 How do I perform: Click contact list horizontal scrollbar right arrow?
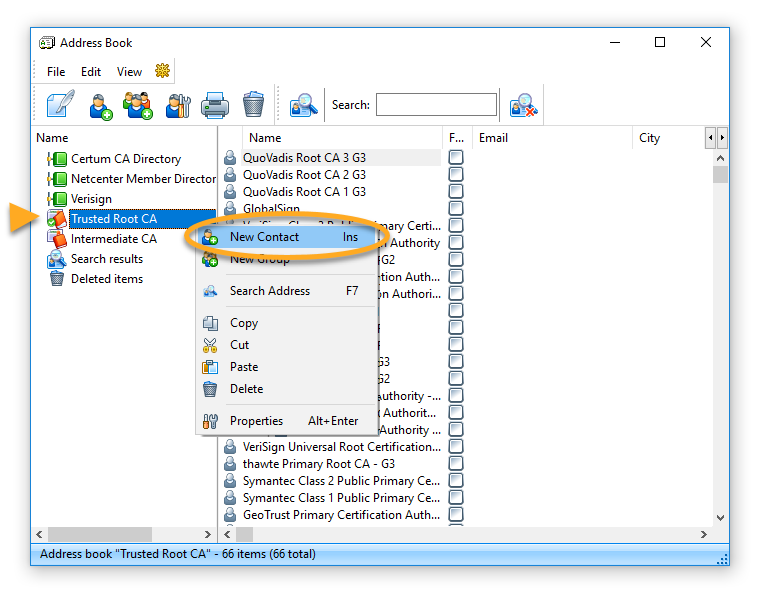click(x=704, y=534)
